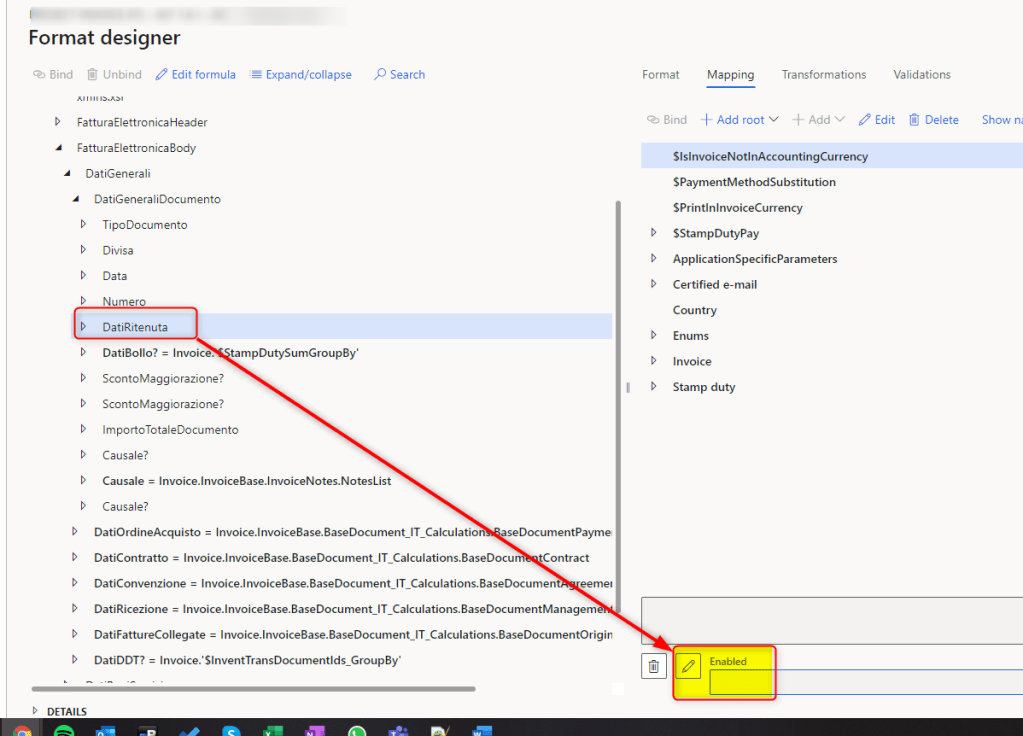This screenshot has width=1023, height=736.
Task: Expand the DatiRitenuta tree node
Action: (84, 327)
